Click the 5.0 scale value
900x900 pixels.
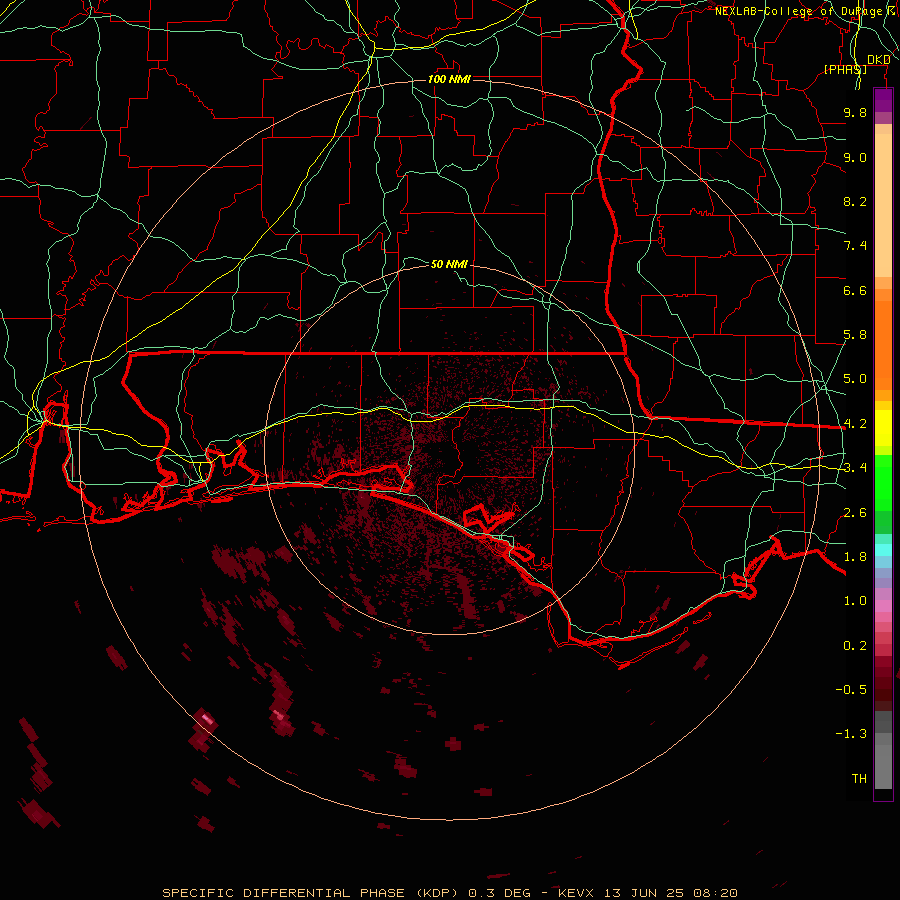(855, 379)
